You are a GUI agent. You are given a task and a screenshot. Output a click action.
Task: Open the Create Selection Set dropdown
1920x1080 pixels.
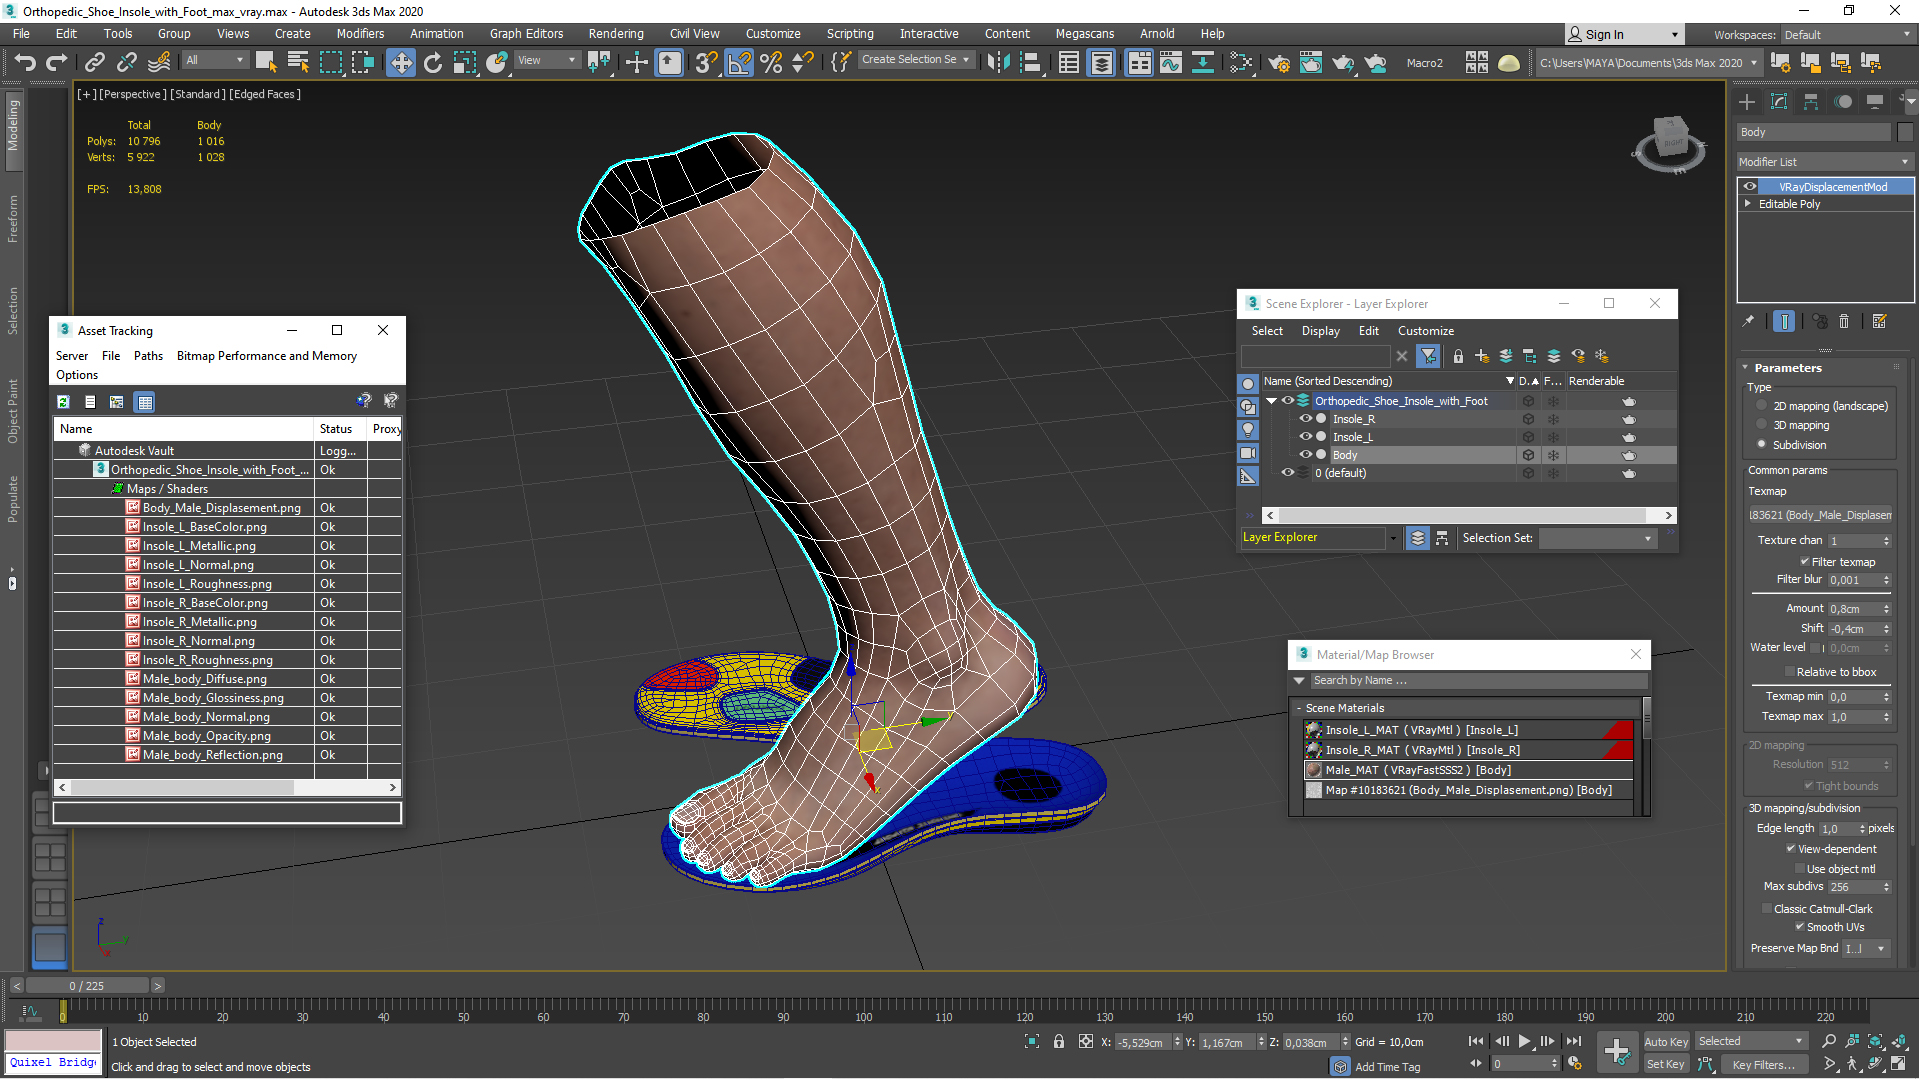(916, 60)
